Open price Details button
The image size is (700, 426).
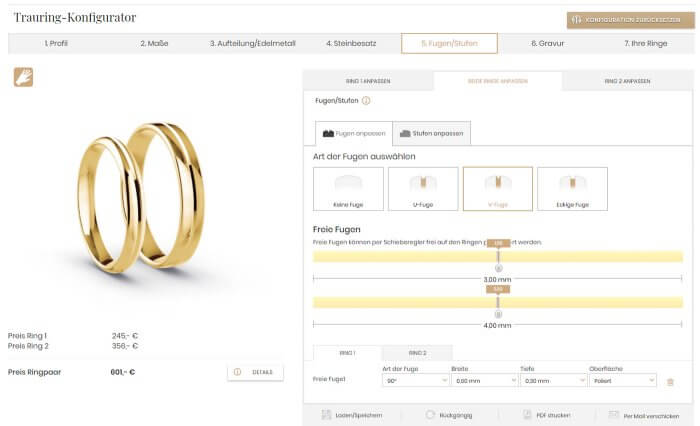tap(255, 372)
